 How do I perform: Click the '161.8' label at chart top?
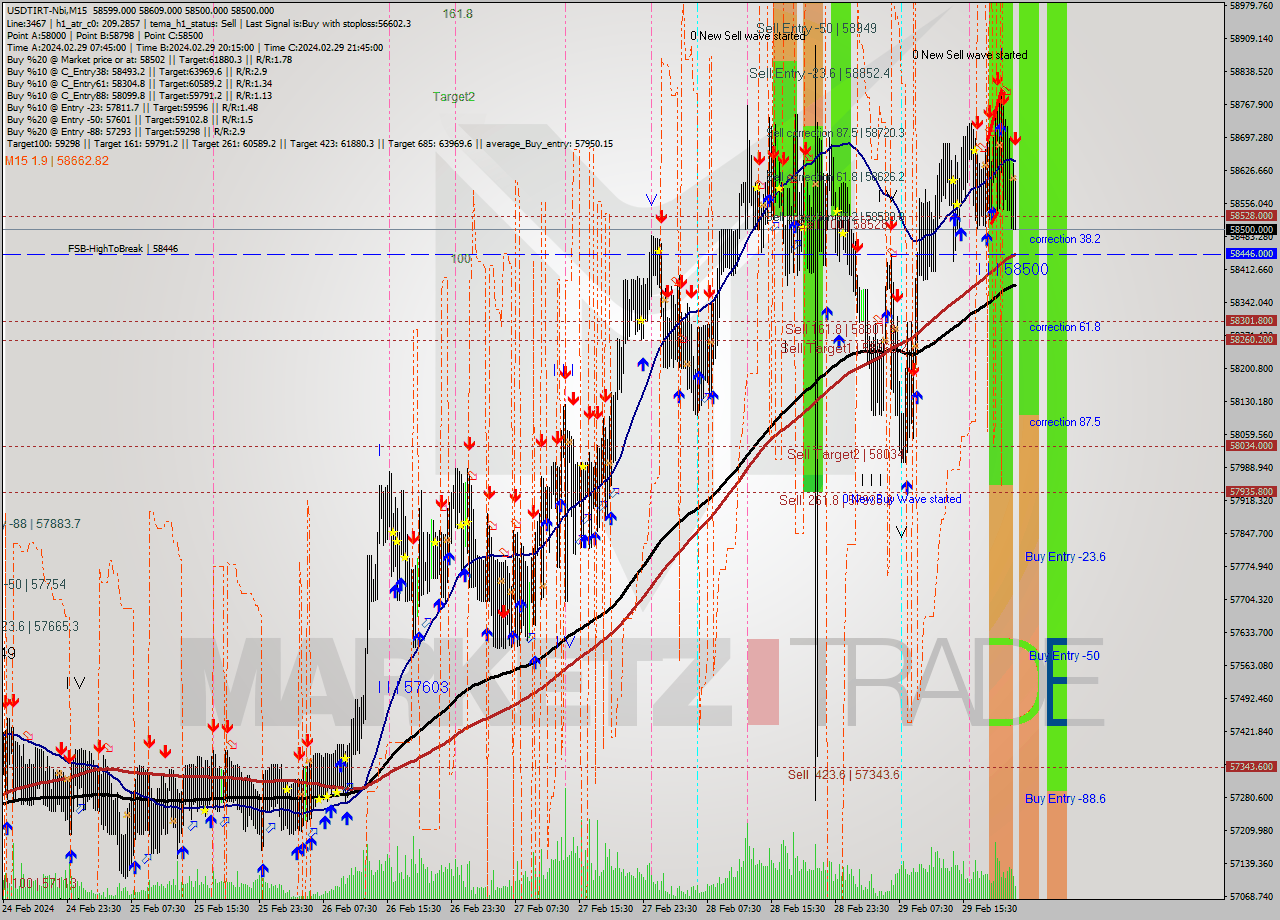(458, 14)
